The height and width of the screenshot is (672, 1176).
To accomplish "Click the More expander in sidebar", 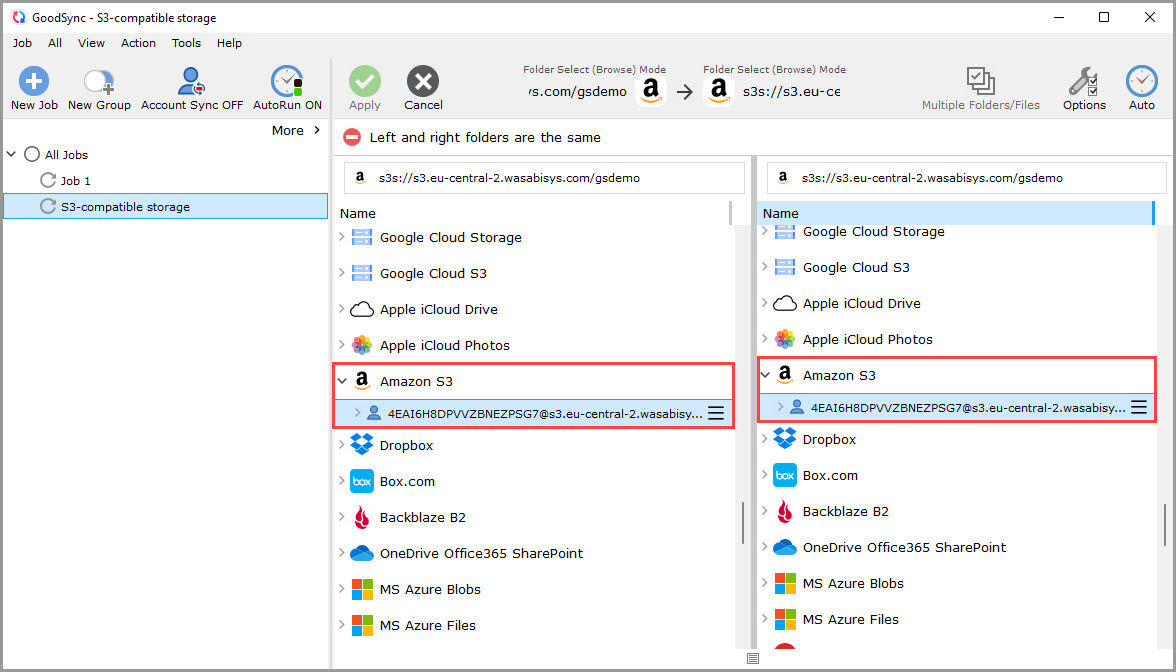I will (x=296, y=130).
